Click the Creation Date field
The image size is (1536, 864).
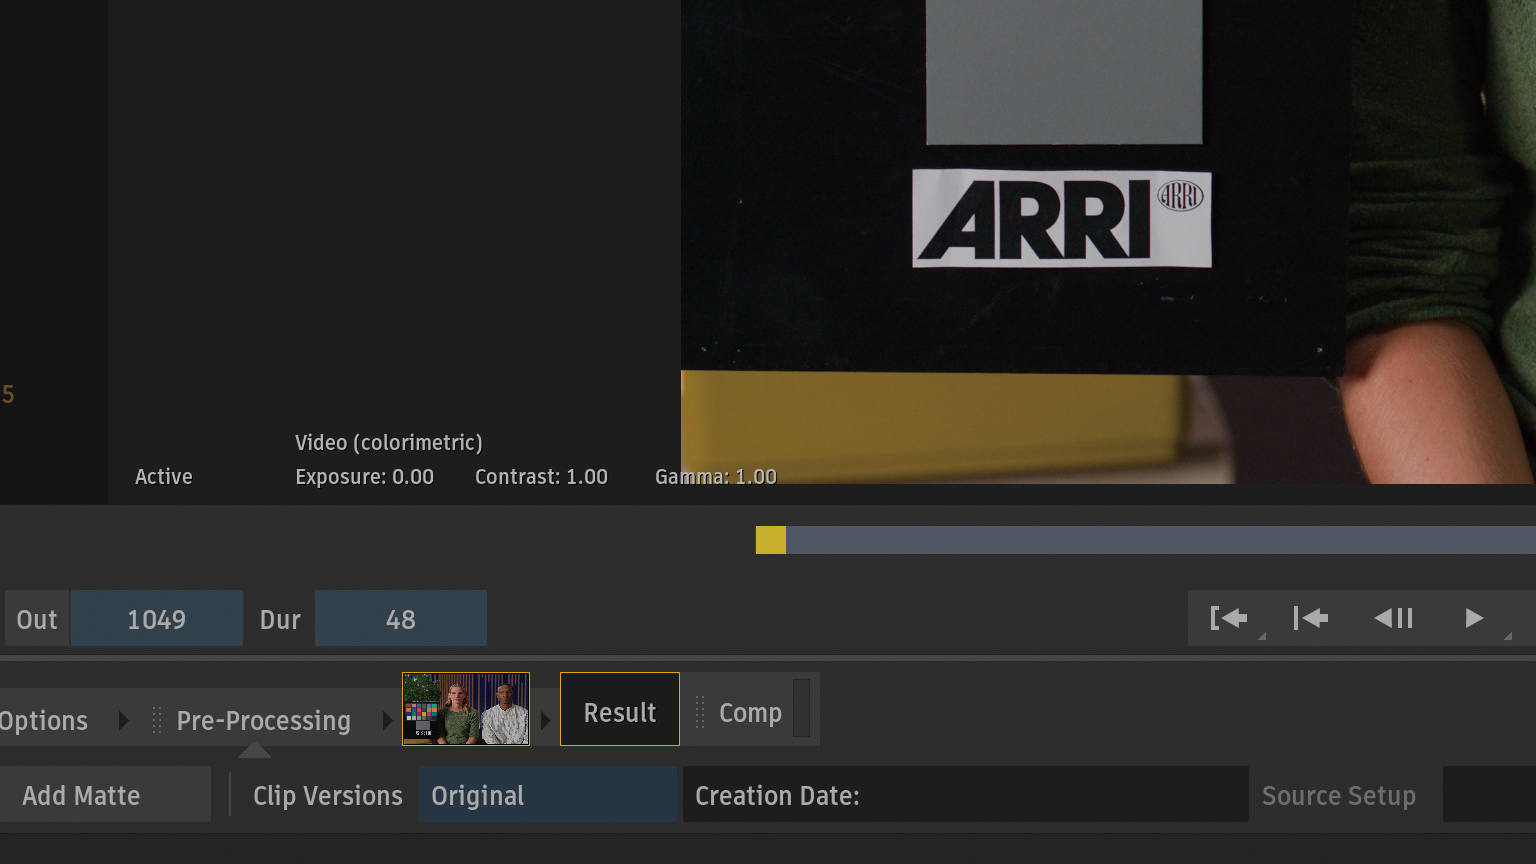pyautogui.click(x=966, y=795)
